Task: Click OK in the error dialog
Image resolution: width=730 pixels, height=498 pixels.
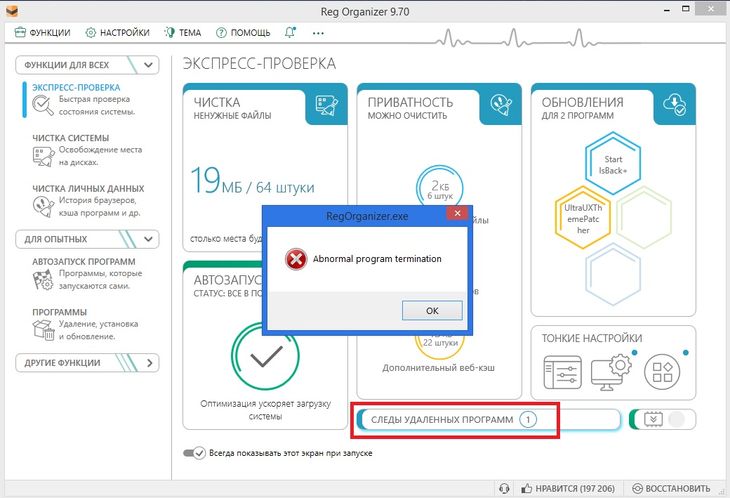Action: tap(432, 310)
